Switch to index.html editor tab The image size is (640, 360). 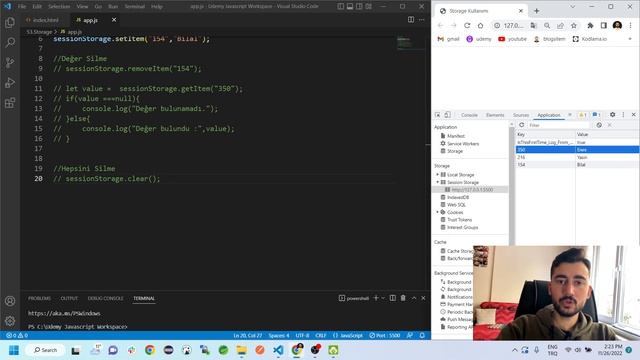tap(42, 20)
